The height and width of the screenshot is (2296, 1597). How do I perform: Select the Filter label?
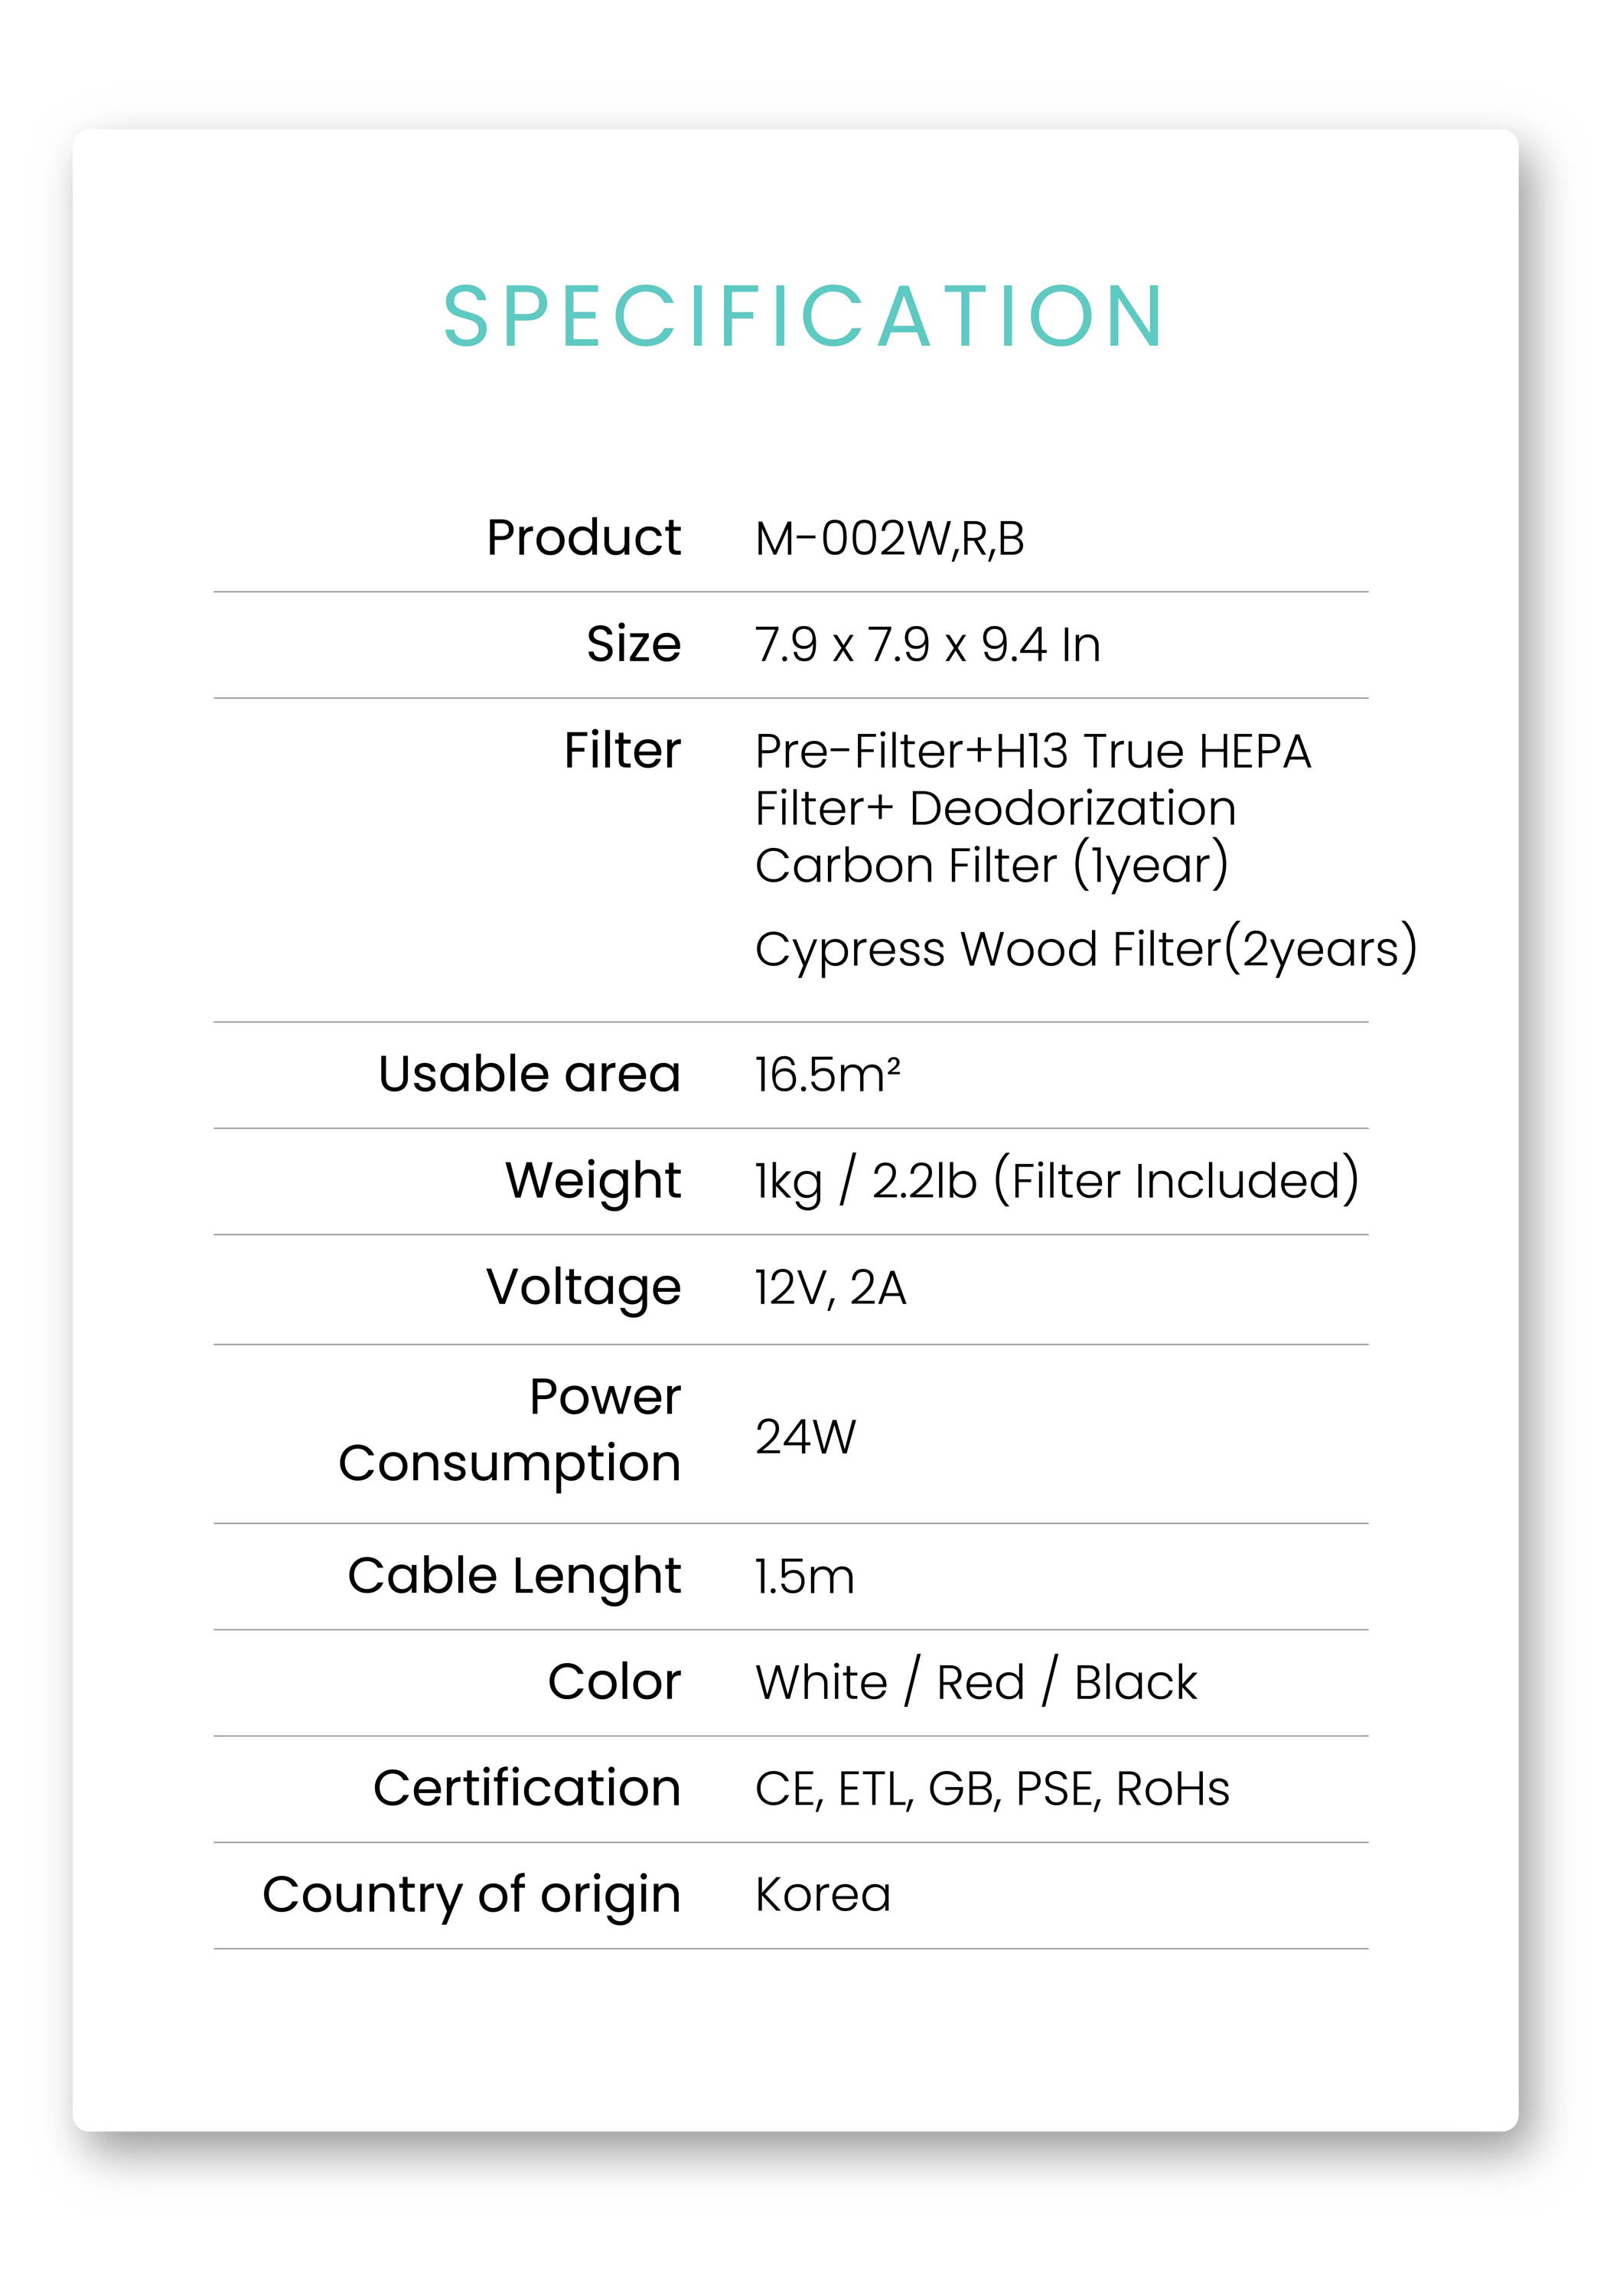tap(622, 749)
